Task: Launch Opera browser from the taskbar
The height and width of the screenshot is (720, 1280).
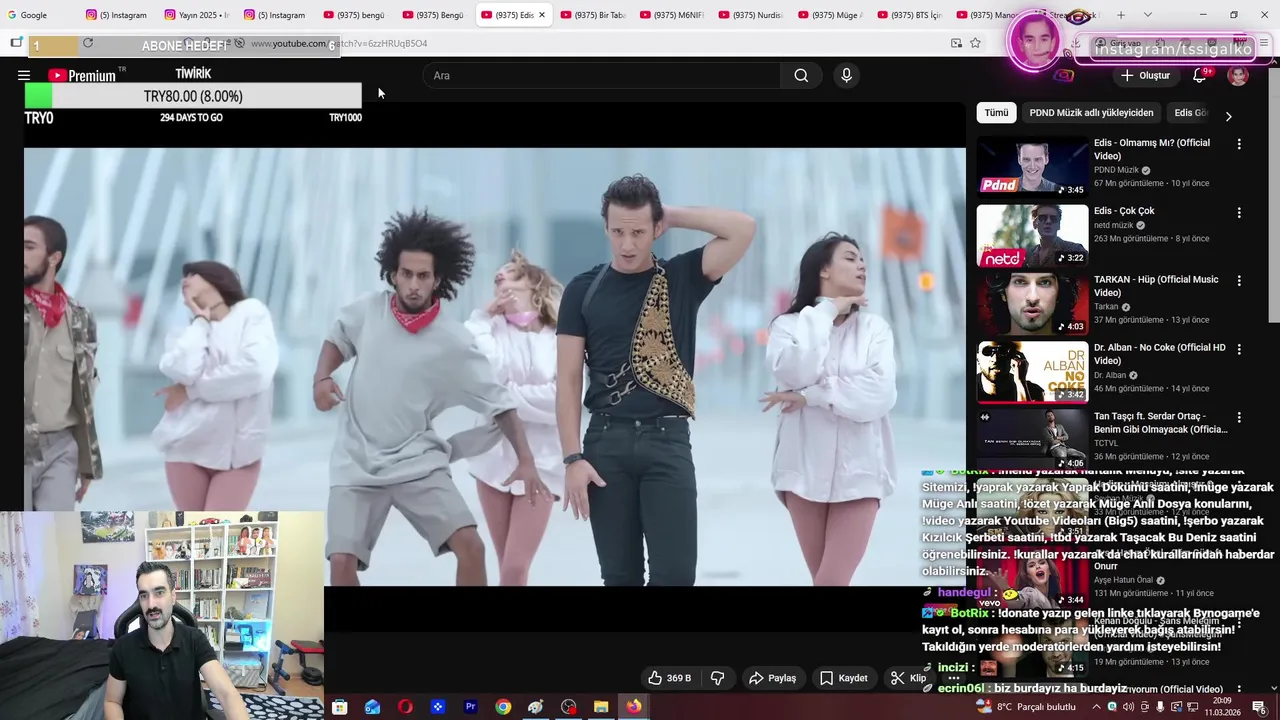Action: click(x=405, y=707)
